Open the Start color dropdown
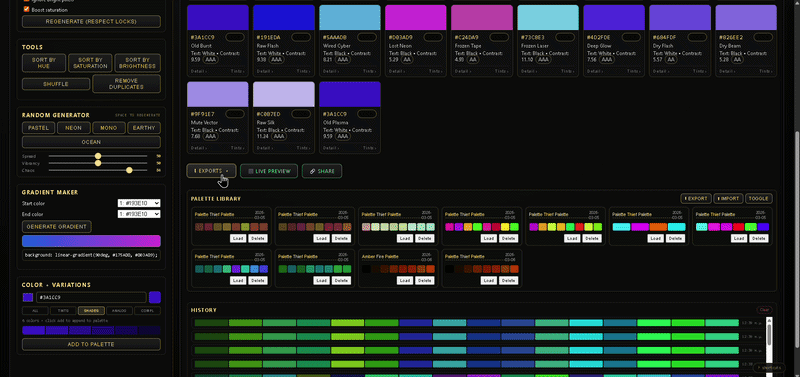 click(x=139, y=203)
